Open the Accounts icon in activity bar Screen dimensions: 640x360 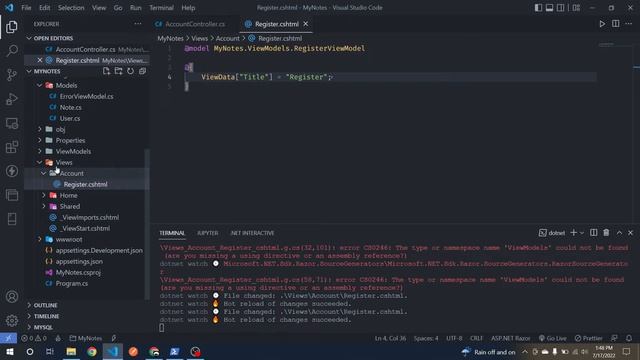[12, 297]
